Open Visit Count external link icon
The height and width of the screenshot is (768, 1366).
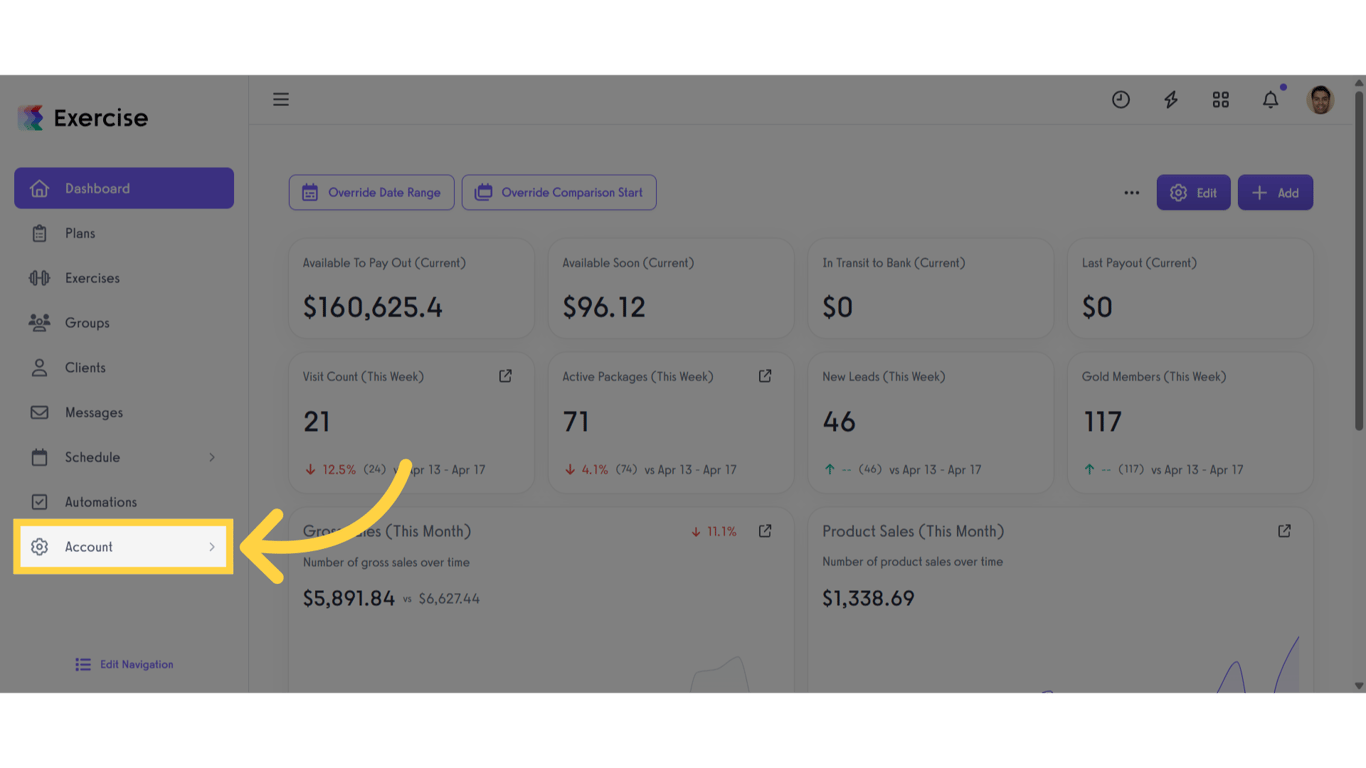(505, 376)
